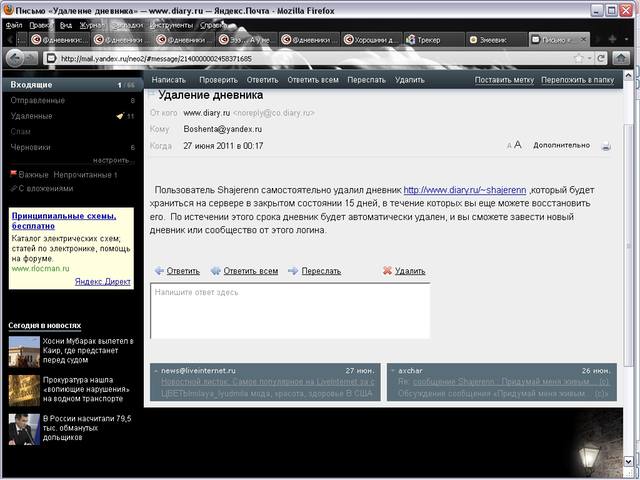
Task: Click the reply-all double arrow icon
Action: coord(216,271)
